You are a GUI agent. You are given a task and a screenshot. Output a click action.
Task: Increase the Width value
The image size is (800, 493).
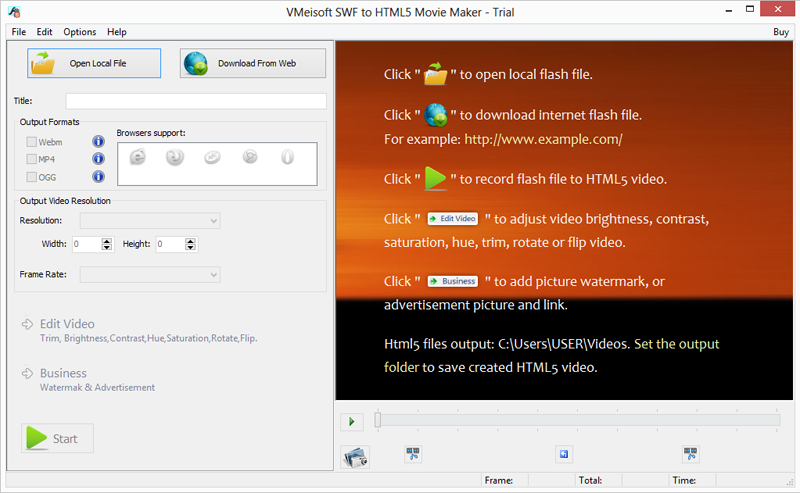point(107,241)
